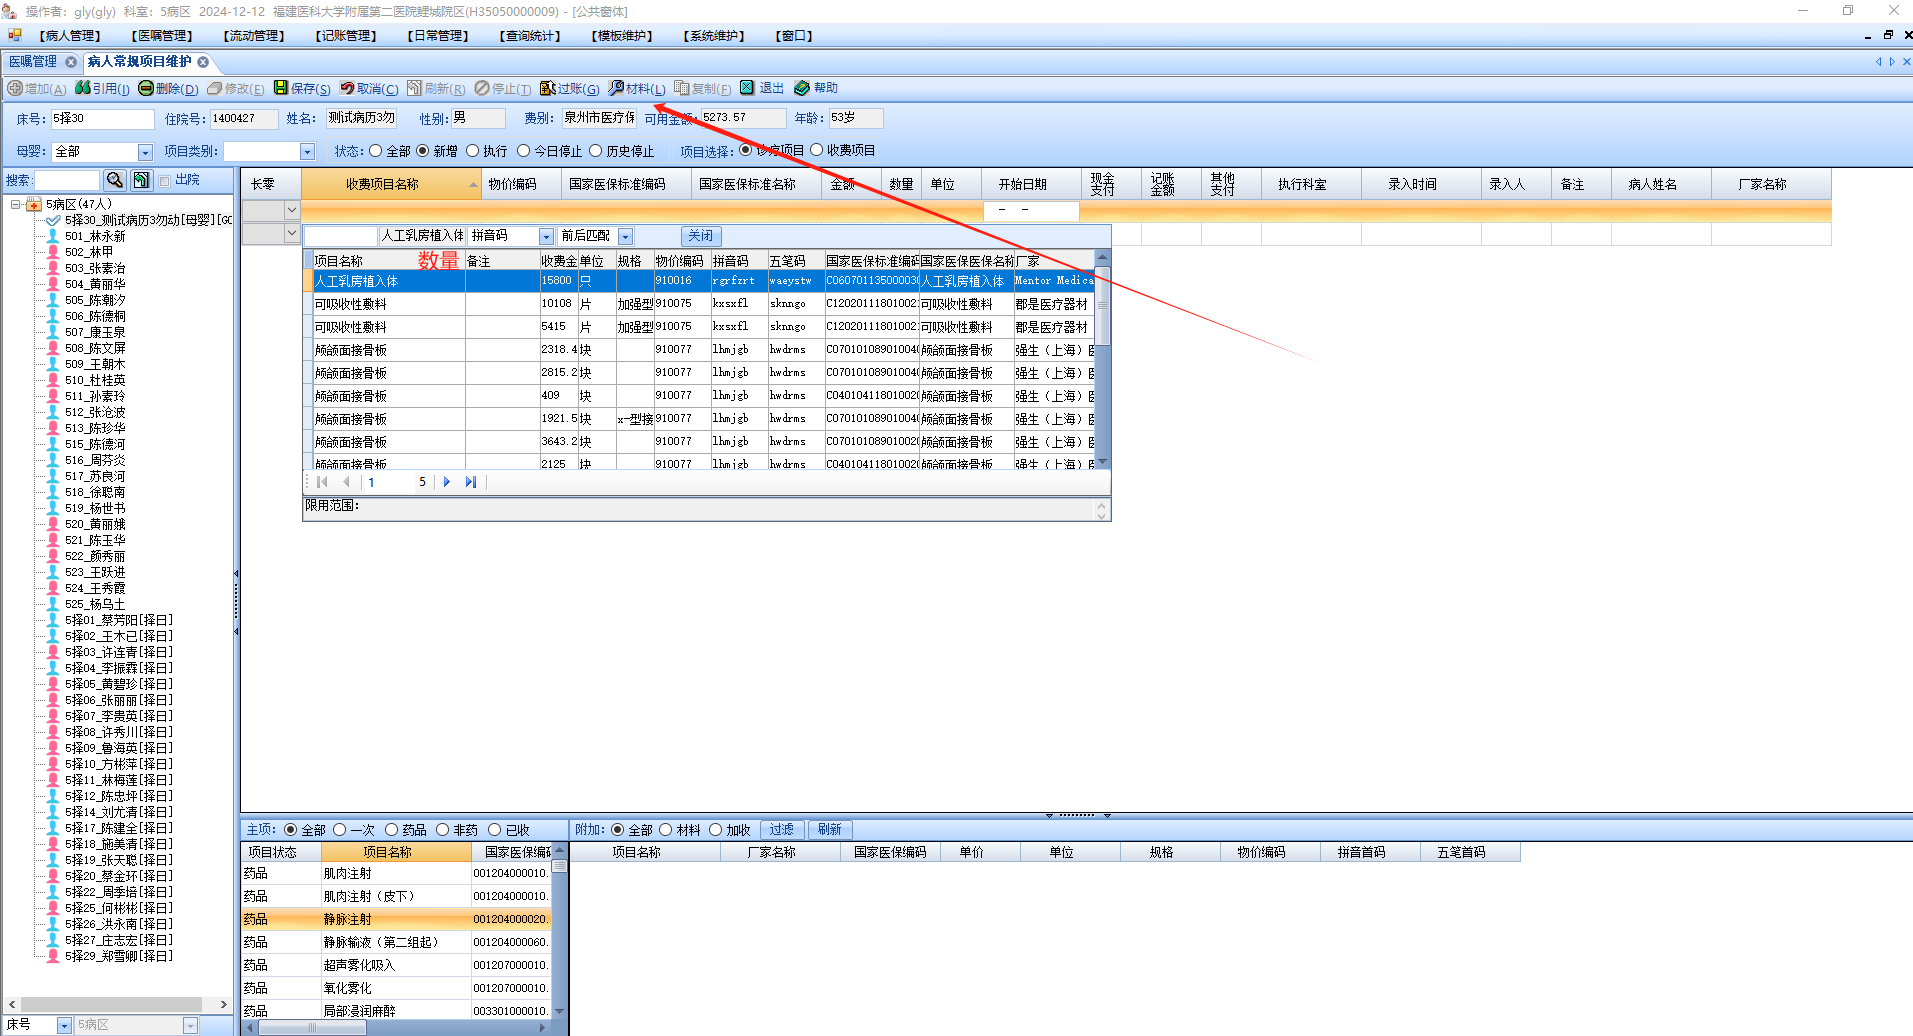The image size is (1913, 1036).
Task: Select 执行 status radio button
Action: pyautogui.click(x=473, y=151)
